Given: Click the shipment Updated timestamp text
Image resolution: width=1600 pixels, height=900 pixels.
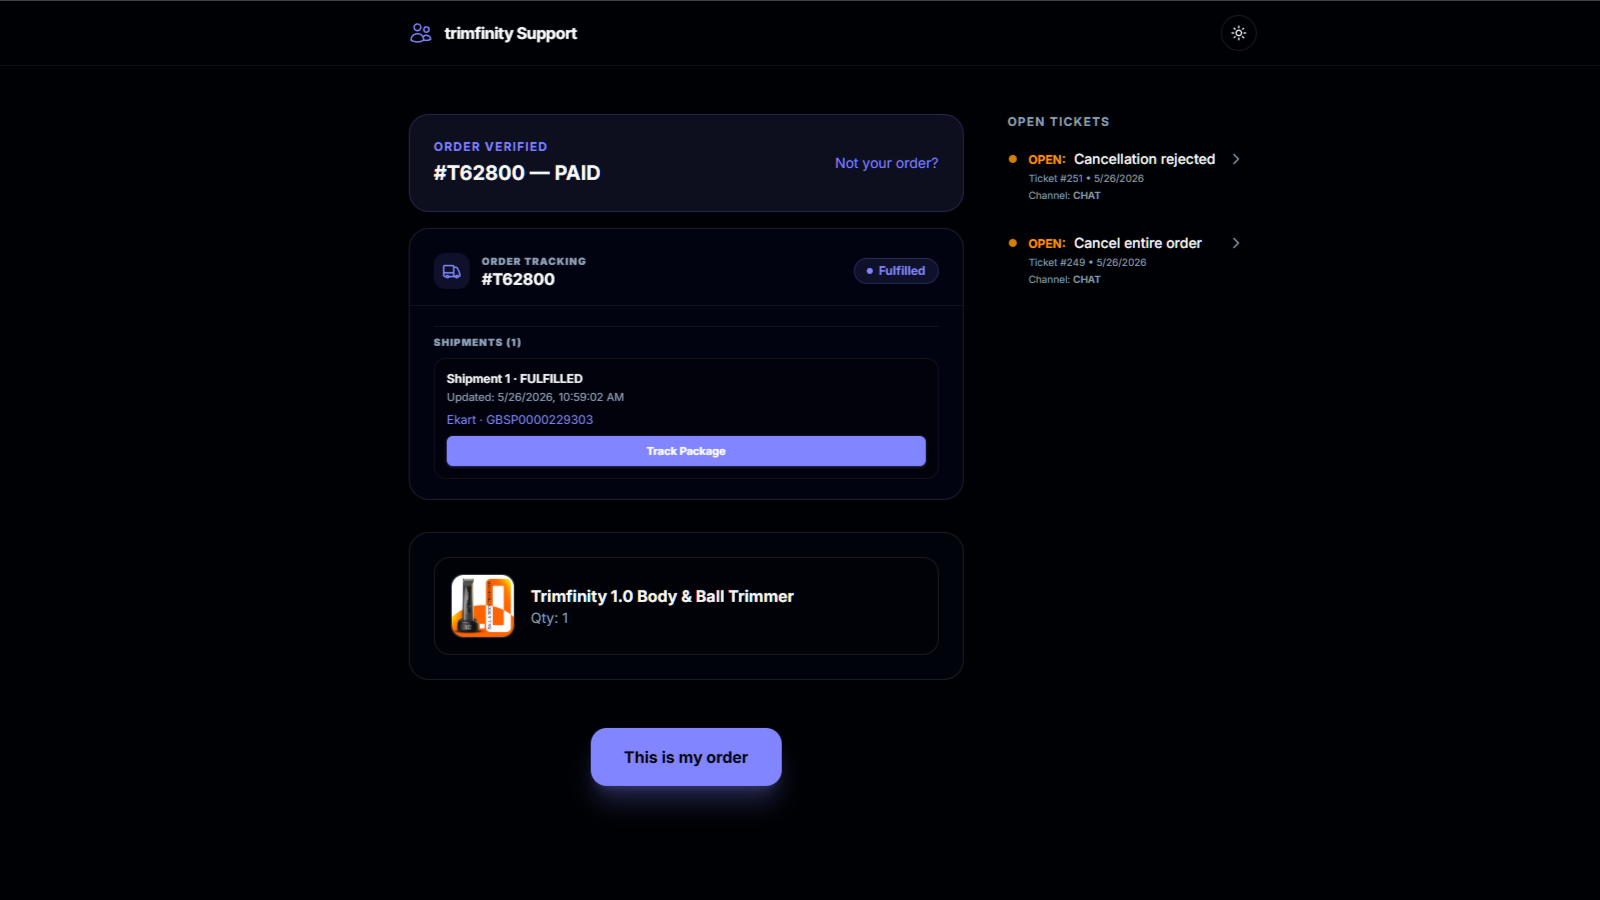Looking at the screenshot, I should (x=535, y=397).
